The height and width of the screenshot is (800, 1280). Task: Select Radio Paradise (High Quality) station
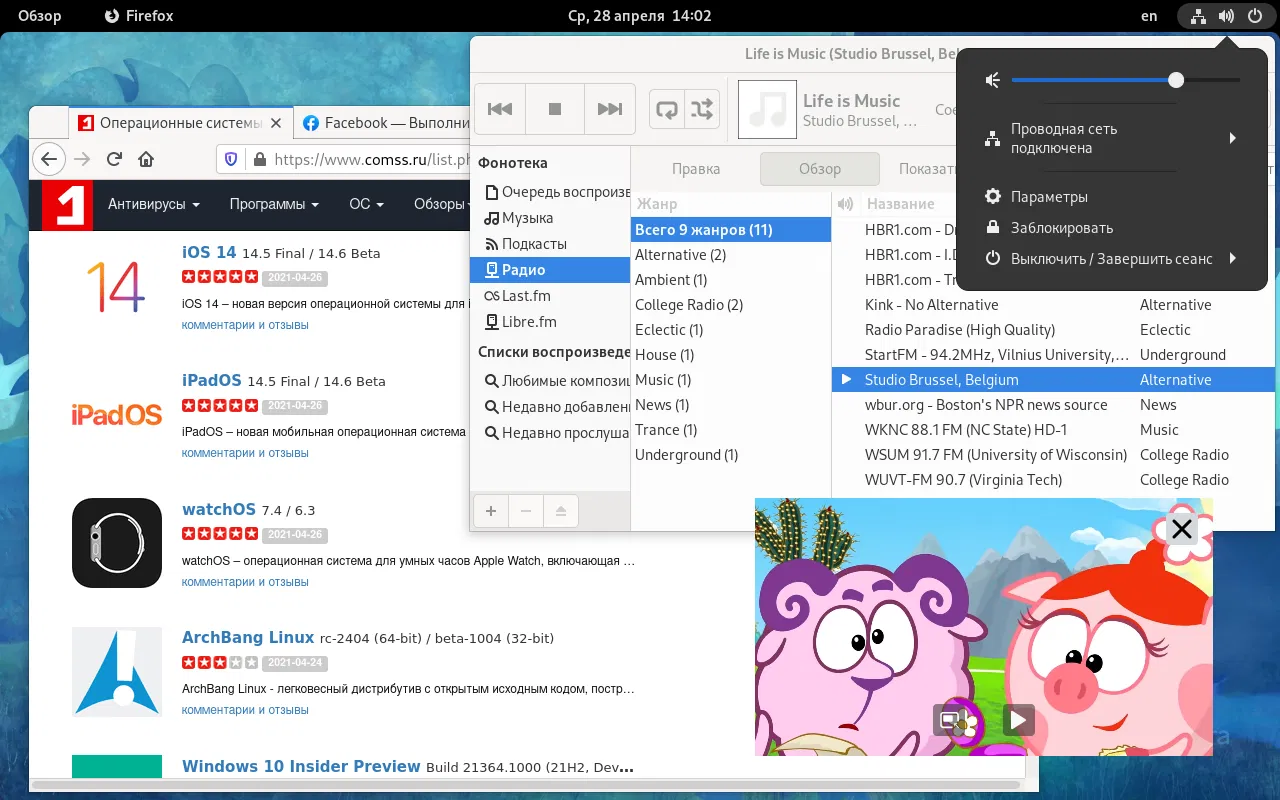[1054, 330]
